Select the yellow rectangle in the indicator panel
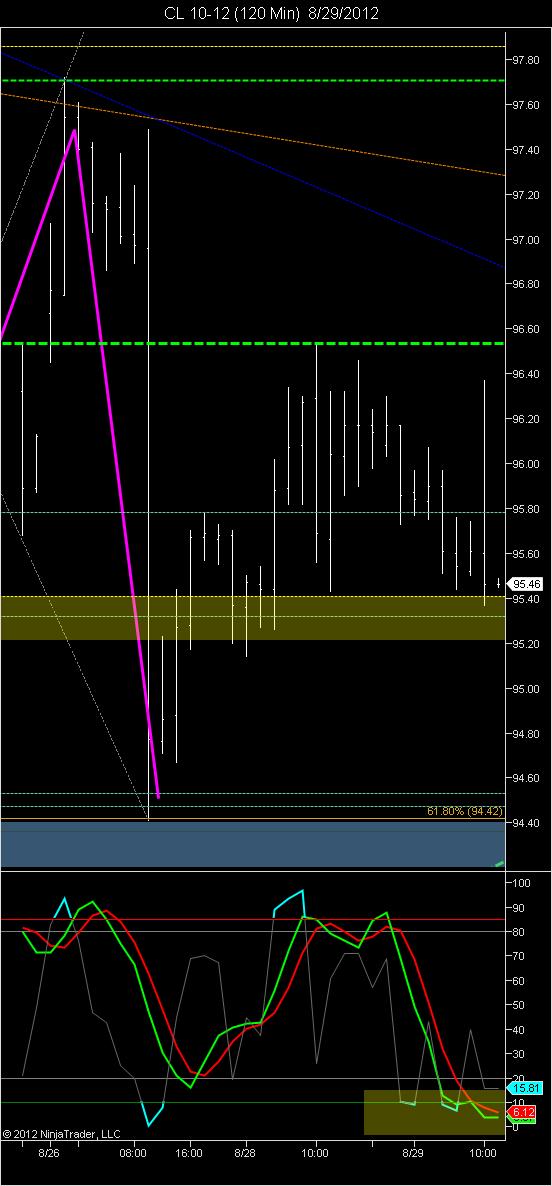 coord(434,1112)
